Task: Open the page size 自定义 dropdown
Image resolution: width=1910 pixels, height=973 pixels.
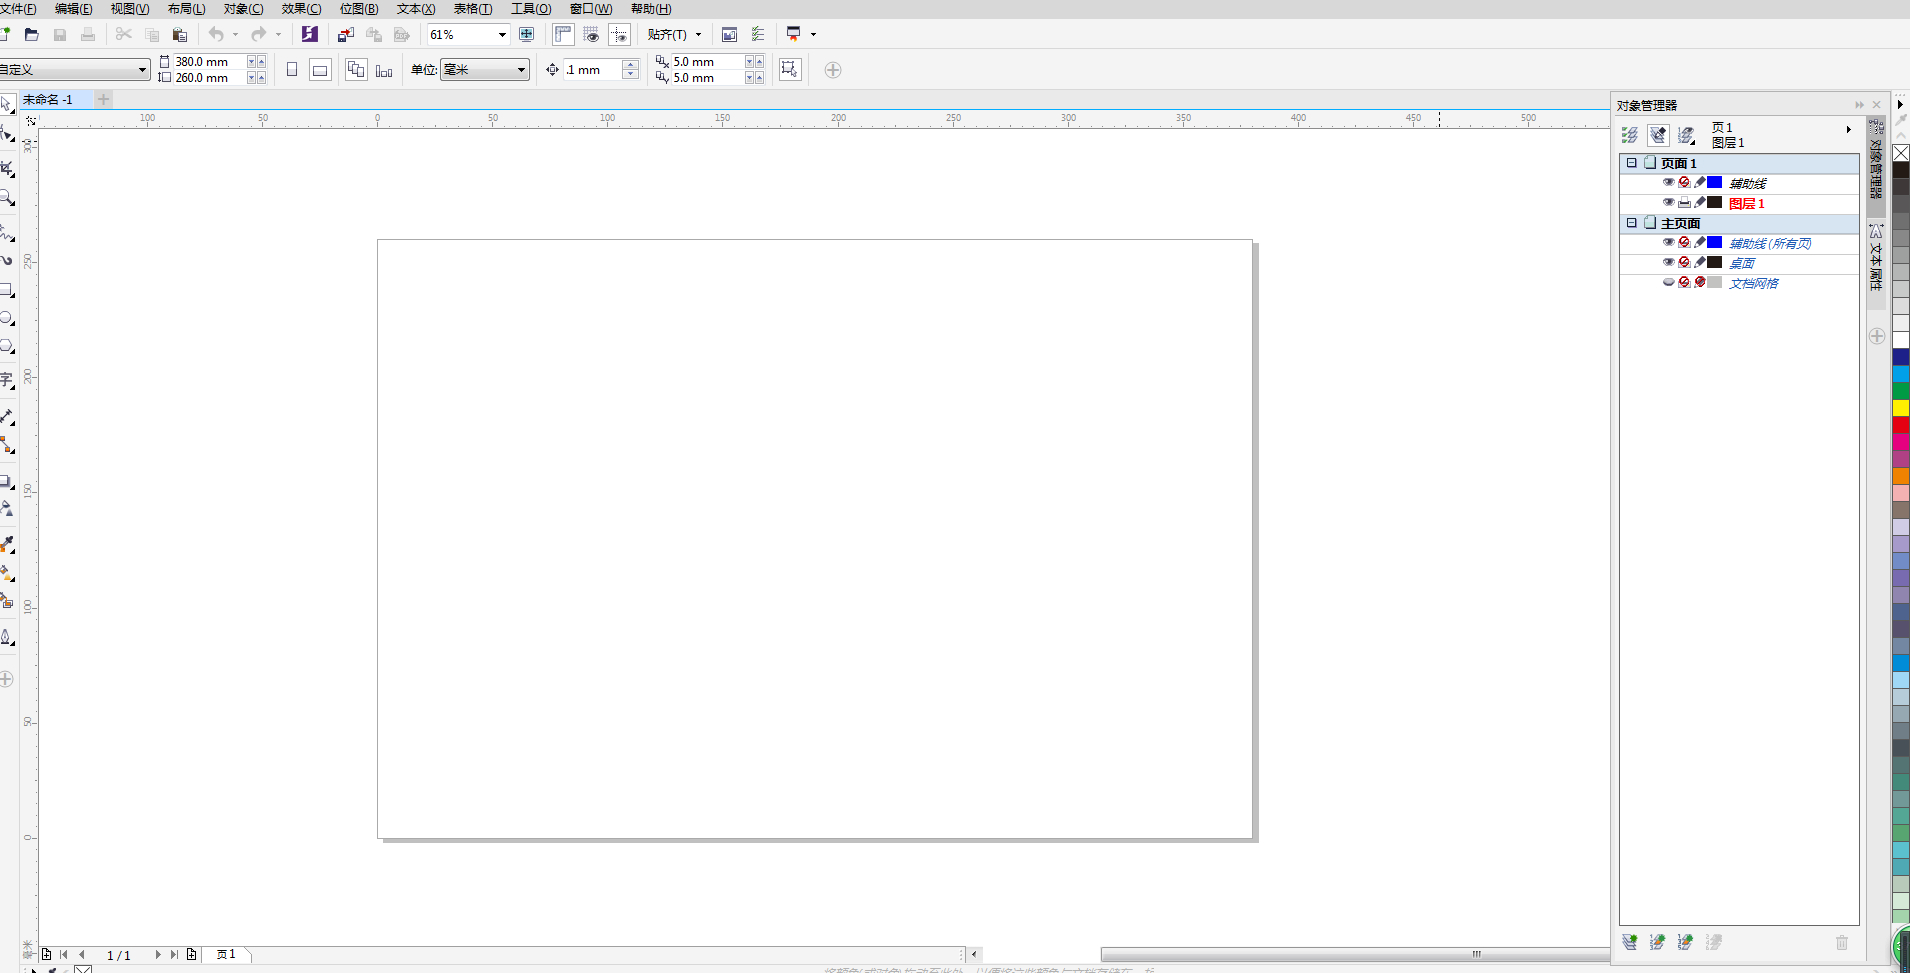Action: 142,70
